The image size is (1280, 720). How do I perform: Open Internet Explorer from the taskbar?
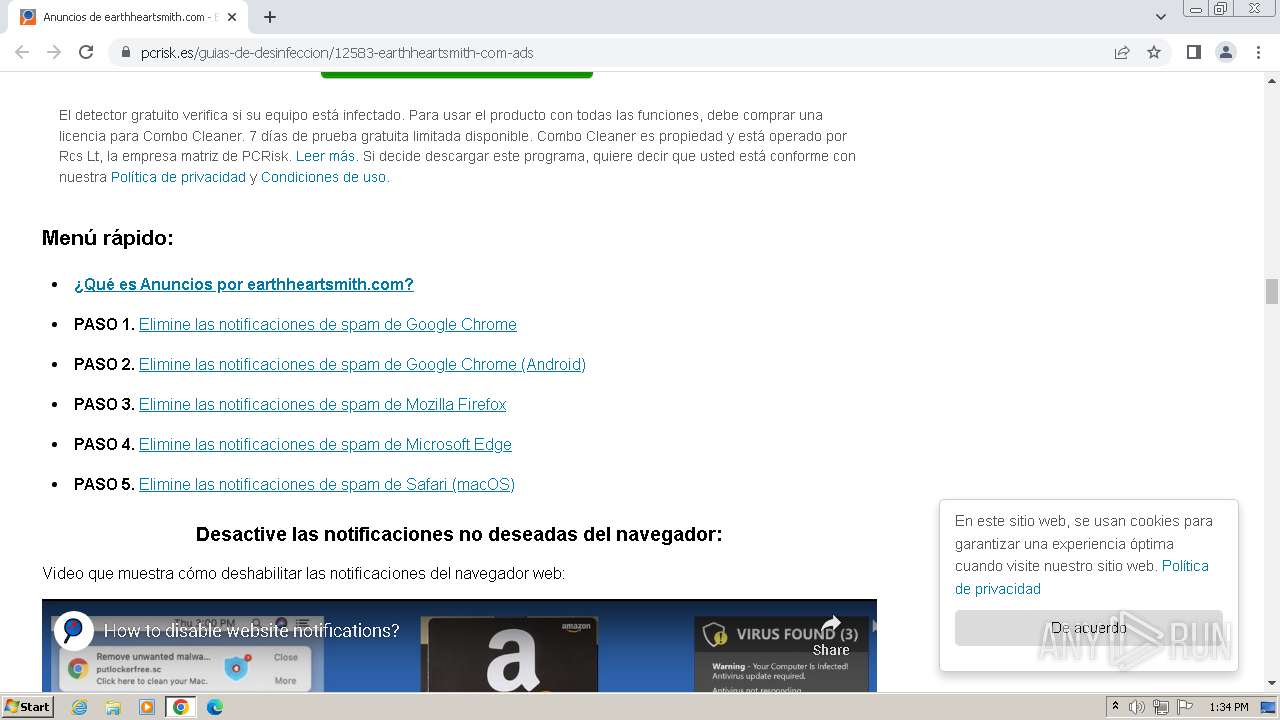click(x=79, y=707)
